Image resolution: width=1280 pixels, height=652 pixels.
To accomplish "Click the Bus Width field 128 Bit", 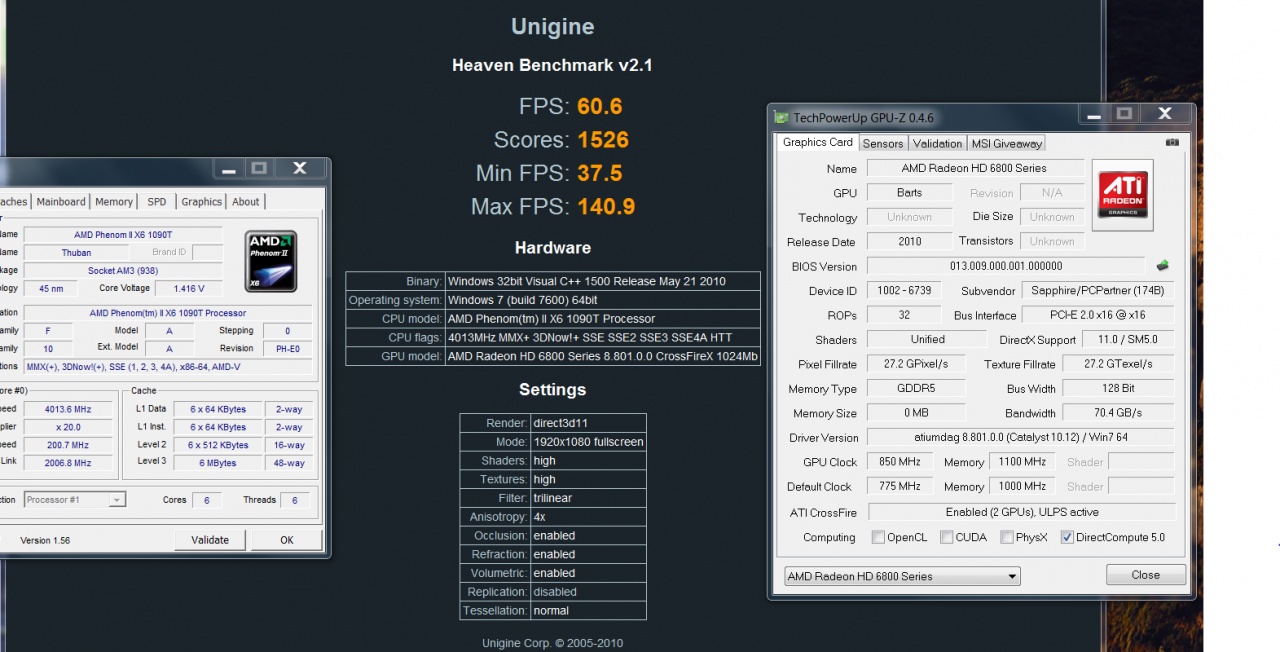I will [x=1119, y=389].
